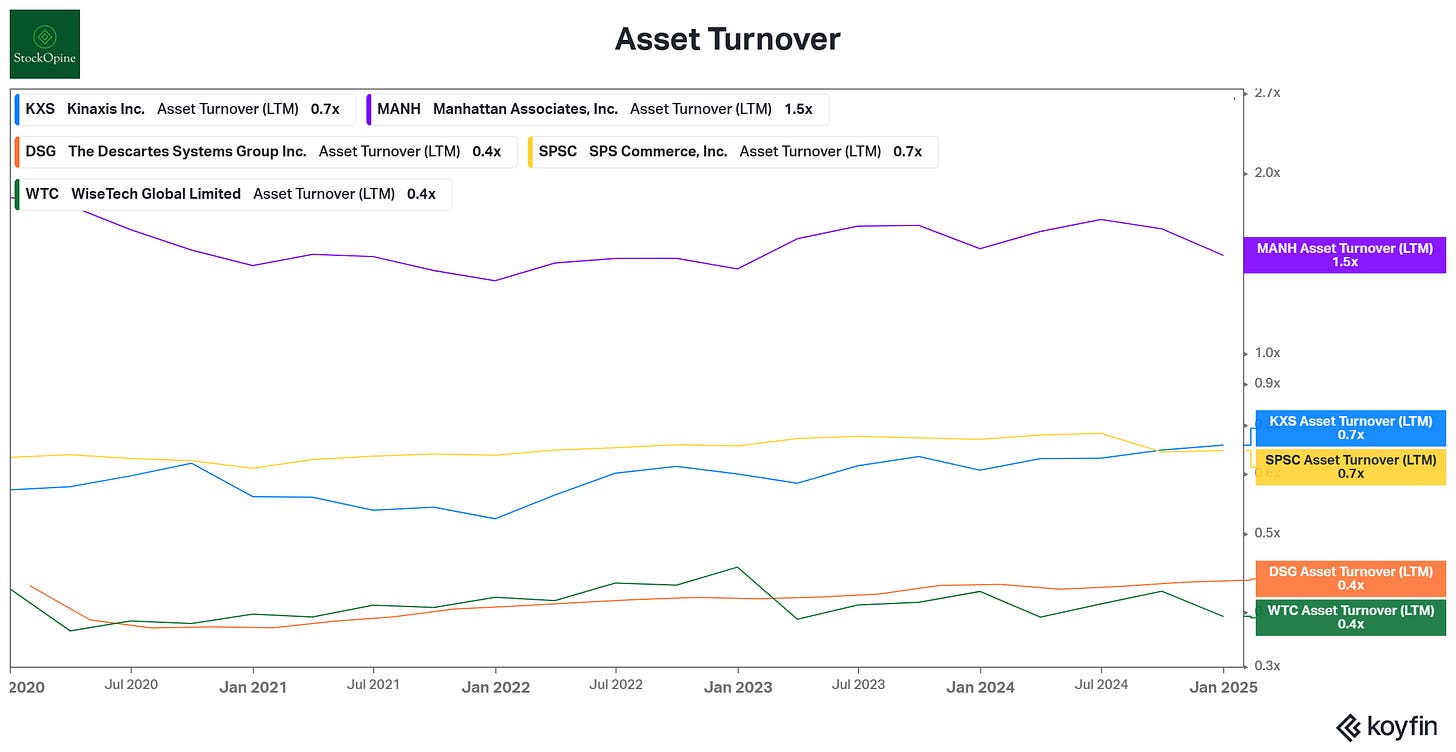Click the Jul 2023 axis label
This screenshot has height=752, width=1456.
[857, 685]
